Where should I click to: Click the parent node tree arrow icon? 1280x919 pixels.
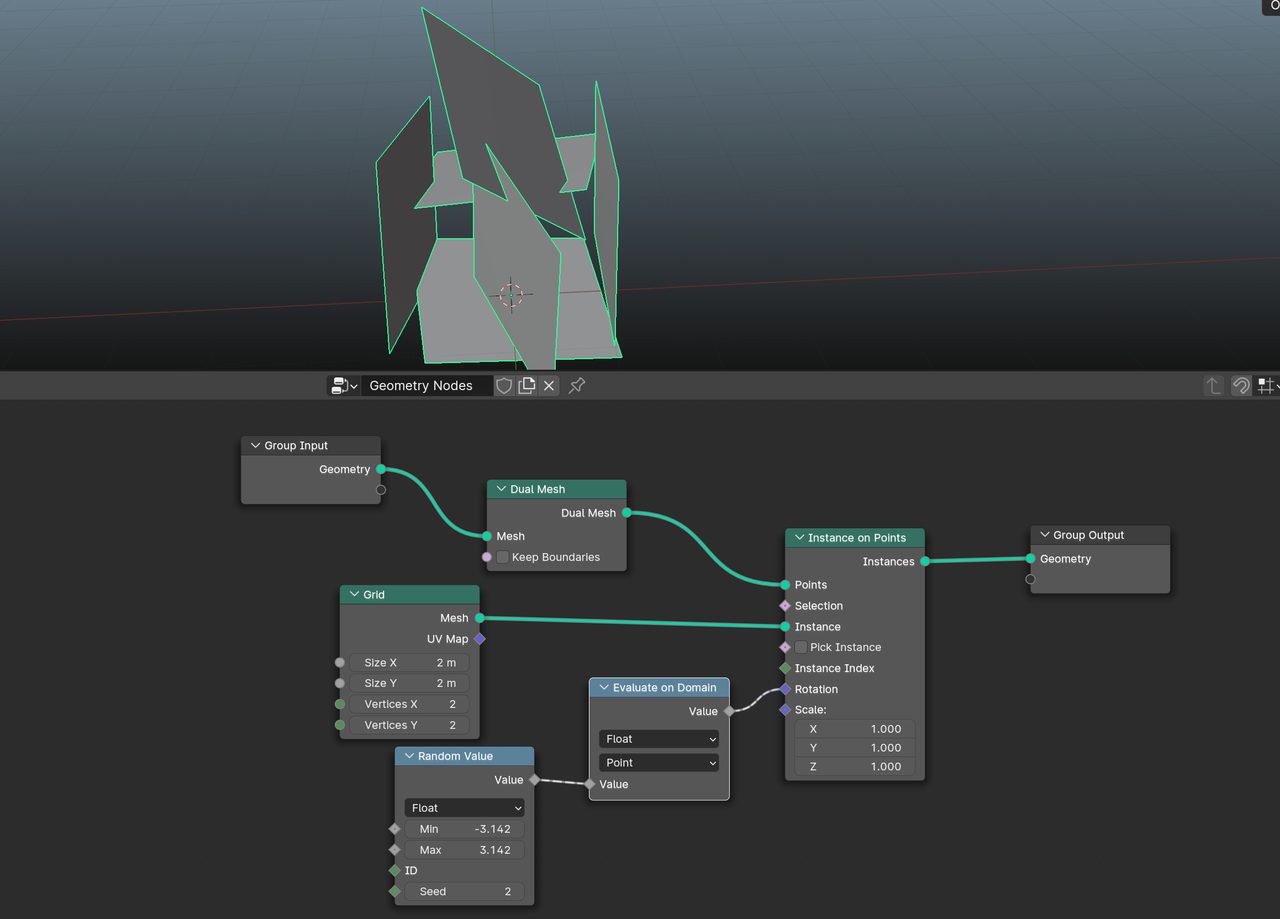1213,386
